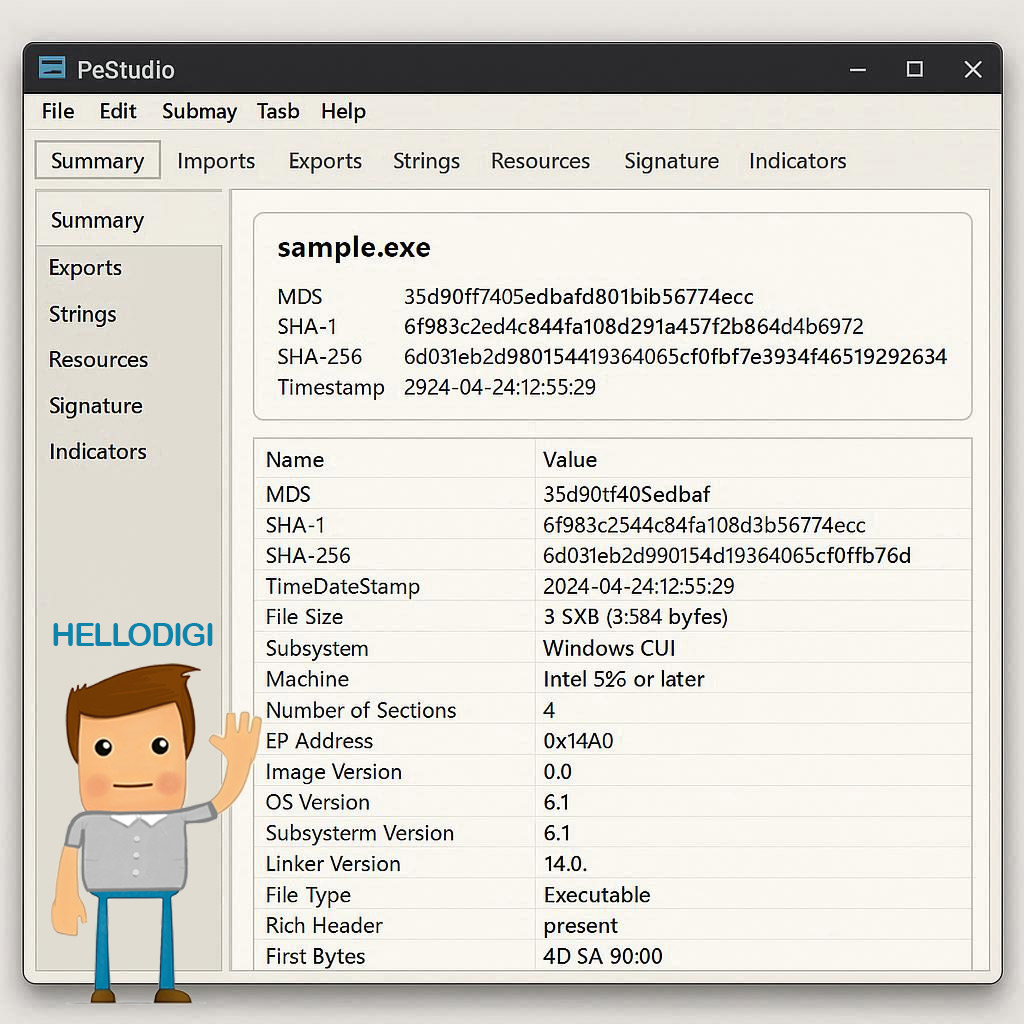Open the Edit menu
This screenshot has height=1024, width=1024.
click(x=118, y=111)
